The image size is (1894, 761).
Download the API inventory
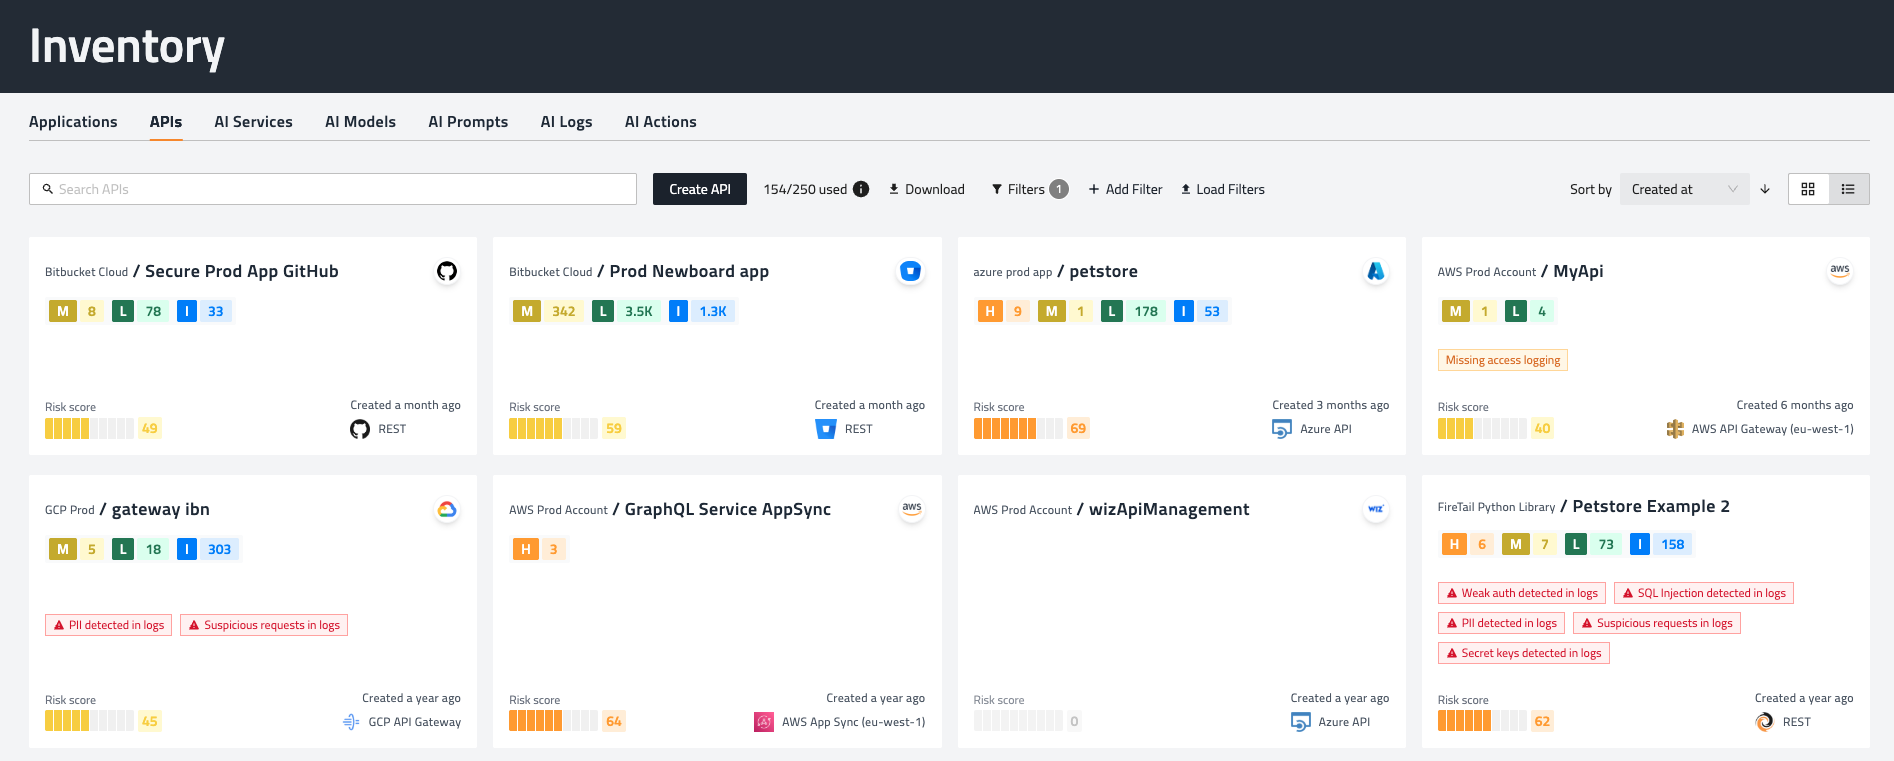(x=927, y=189)
